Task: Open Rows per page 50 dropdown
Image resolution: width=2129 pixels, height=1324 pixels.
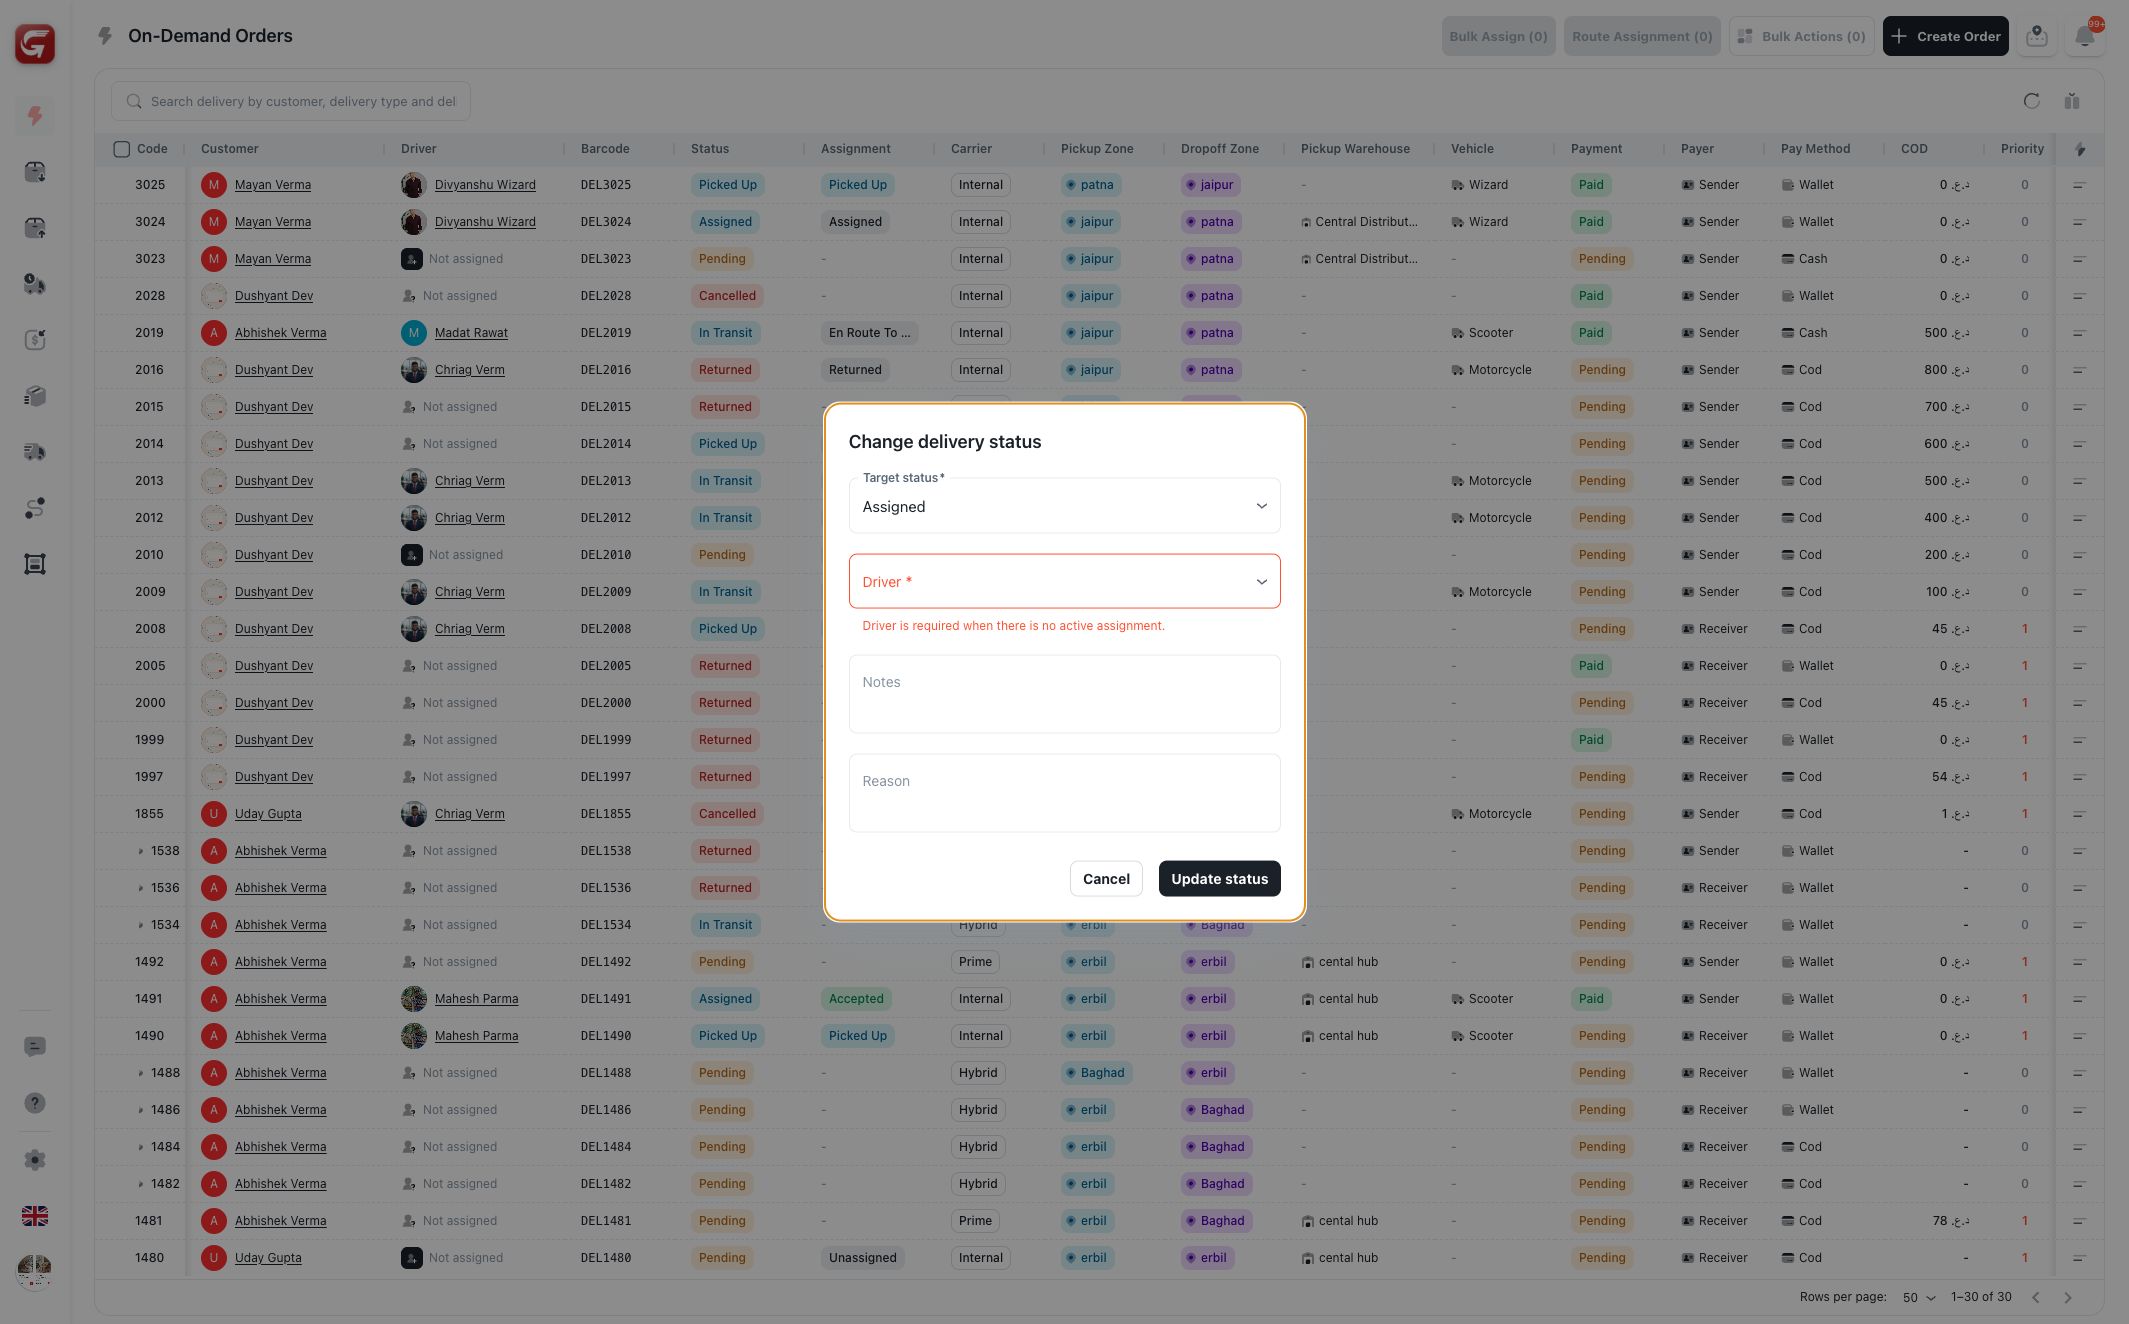Action: tap(1919, 1297)
